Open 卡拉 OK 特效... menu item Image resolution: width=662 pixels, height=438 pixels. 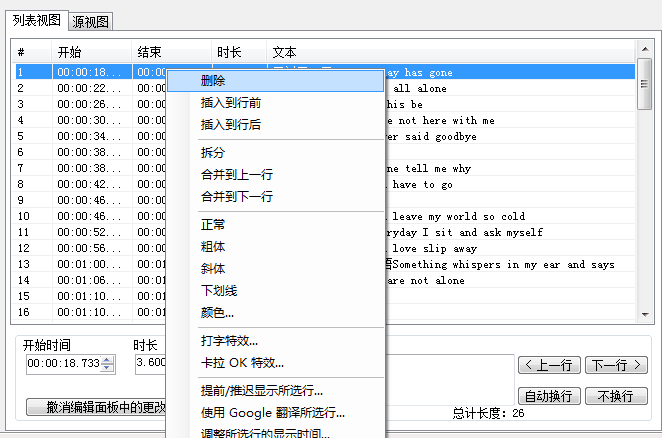275,362
